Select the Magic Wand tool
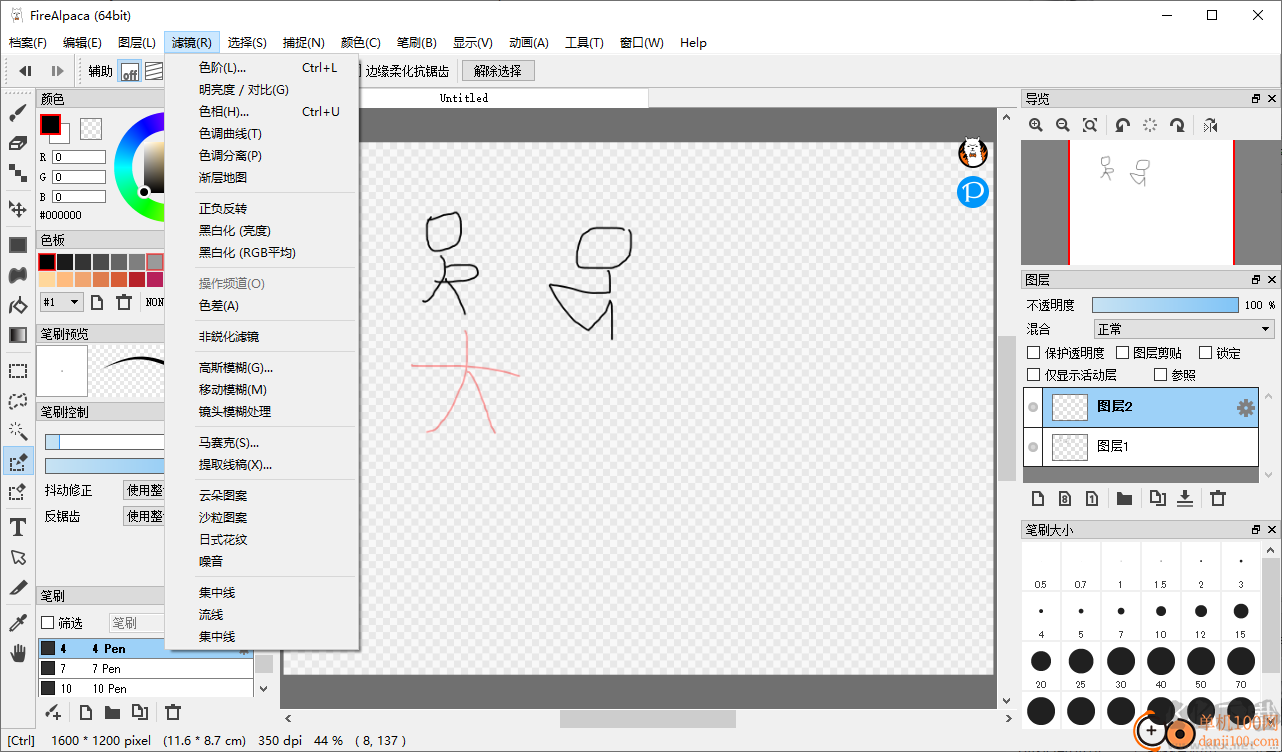 18,431
